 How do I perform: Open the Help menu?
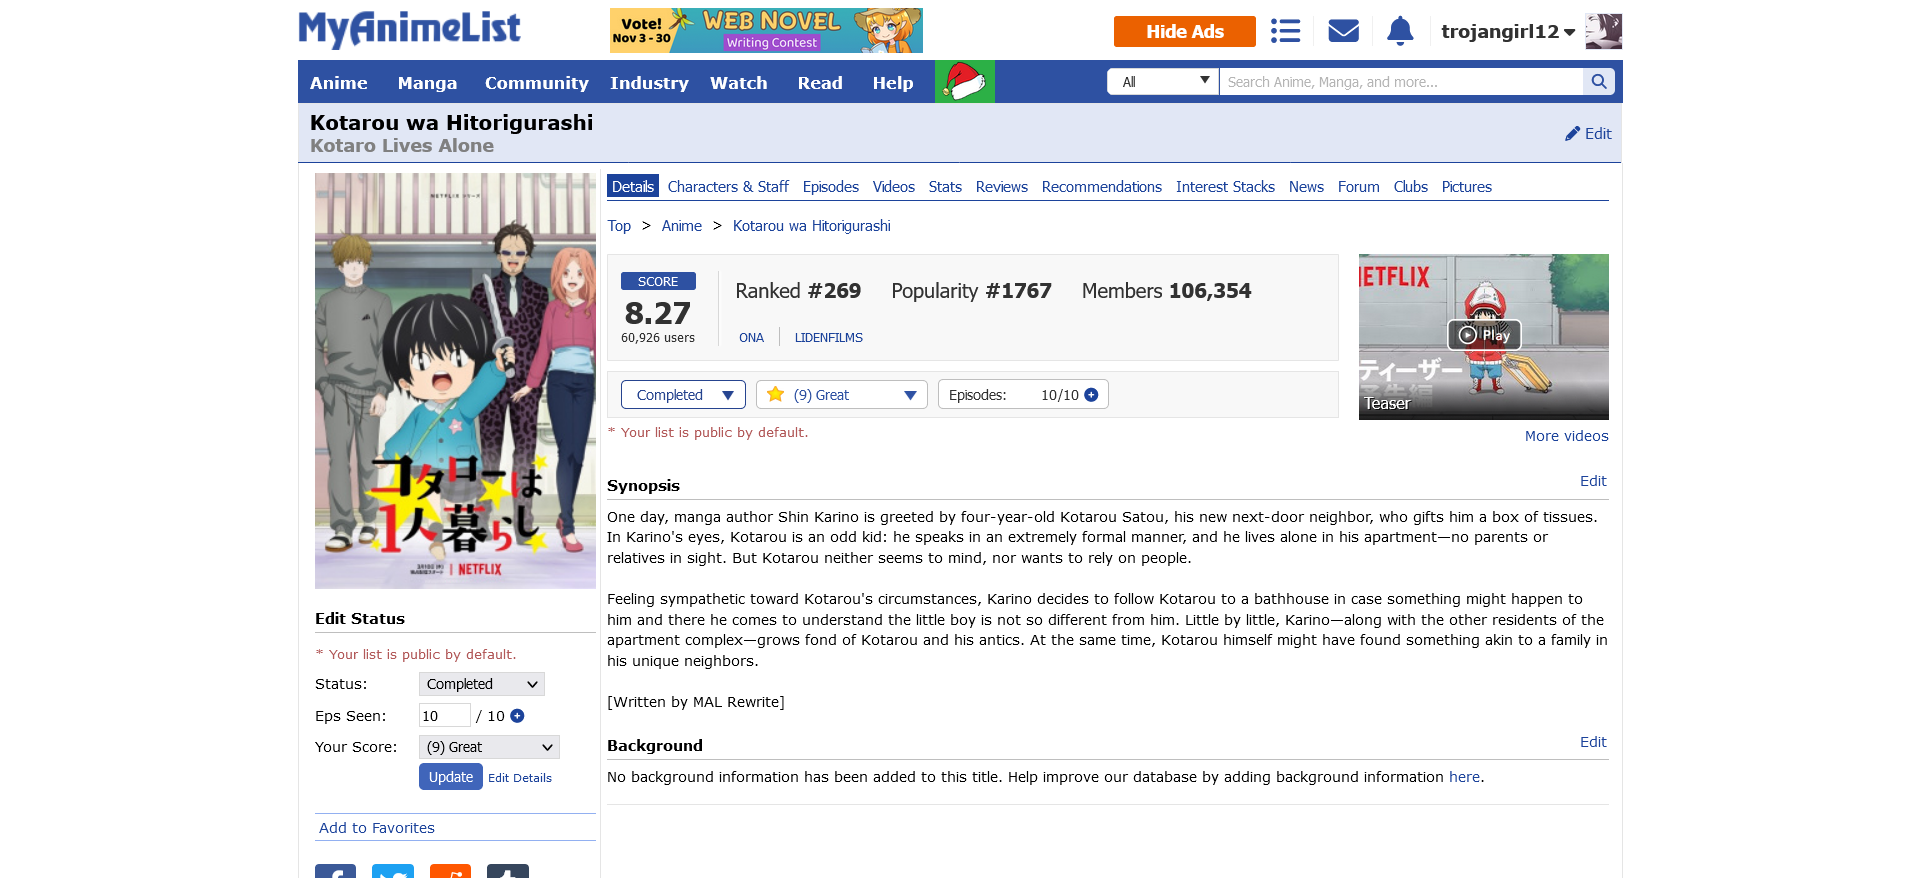(x=893, y=83)
